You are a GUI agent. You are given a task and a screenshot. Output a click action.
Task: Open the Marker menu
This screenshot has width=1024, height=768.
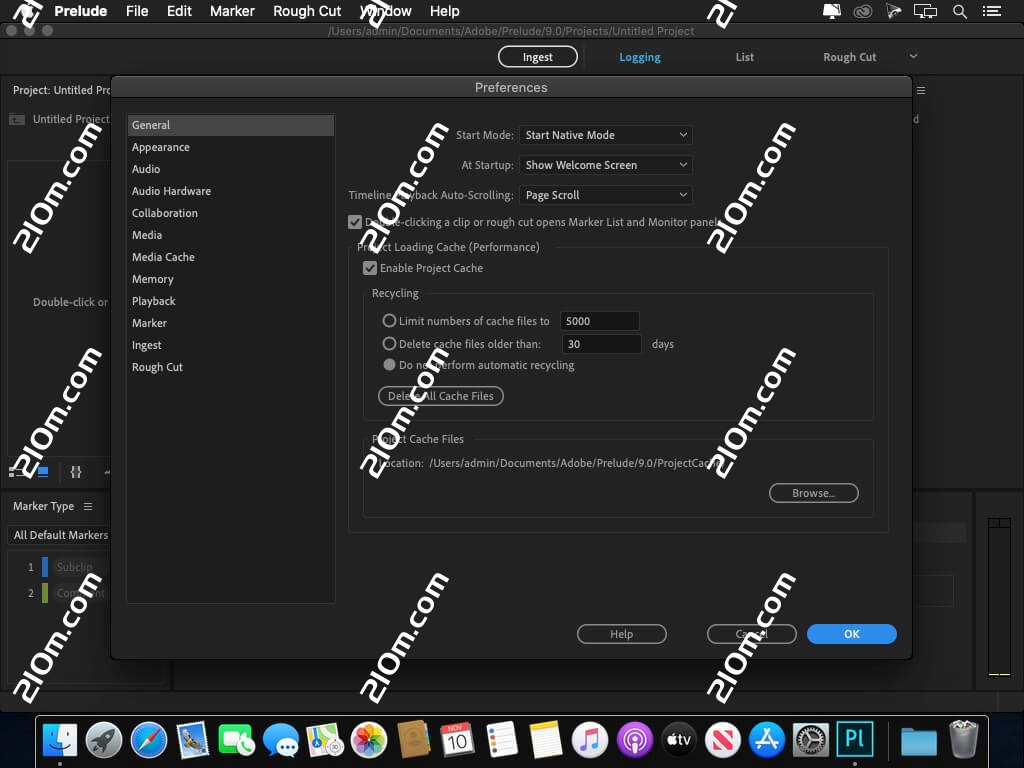pos(232,11)
